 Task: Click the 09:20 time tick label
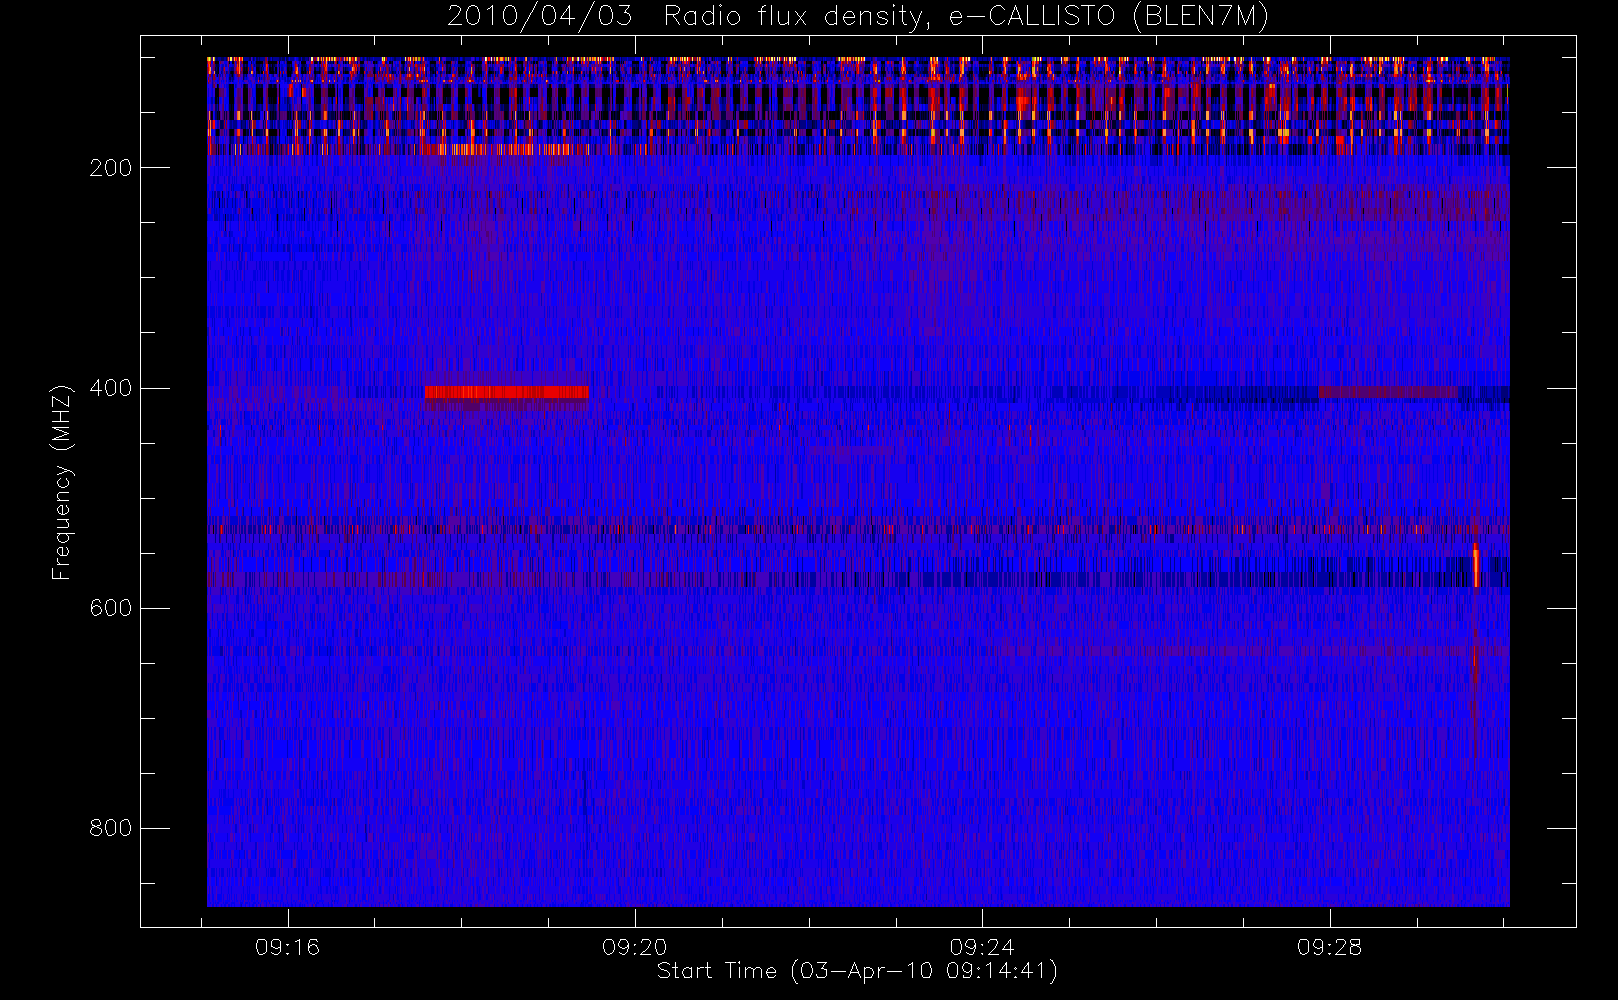pos(634,947)
